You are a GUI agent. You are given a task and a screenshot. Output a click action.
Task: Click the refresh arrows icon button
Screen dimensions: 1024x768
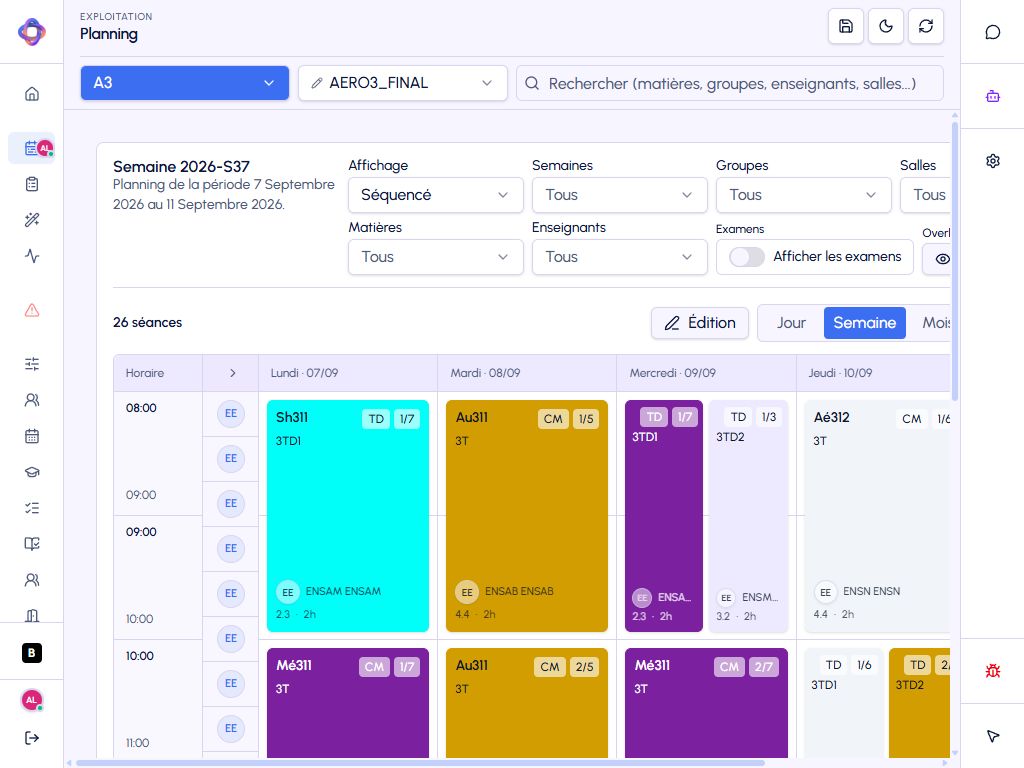tap(925, 26)
